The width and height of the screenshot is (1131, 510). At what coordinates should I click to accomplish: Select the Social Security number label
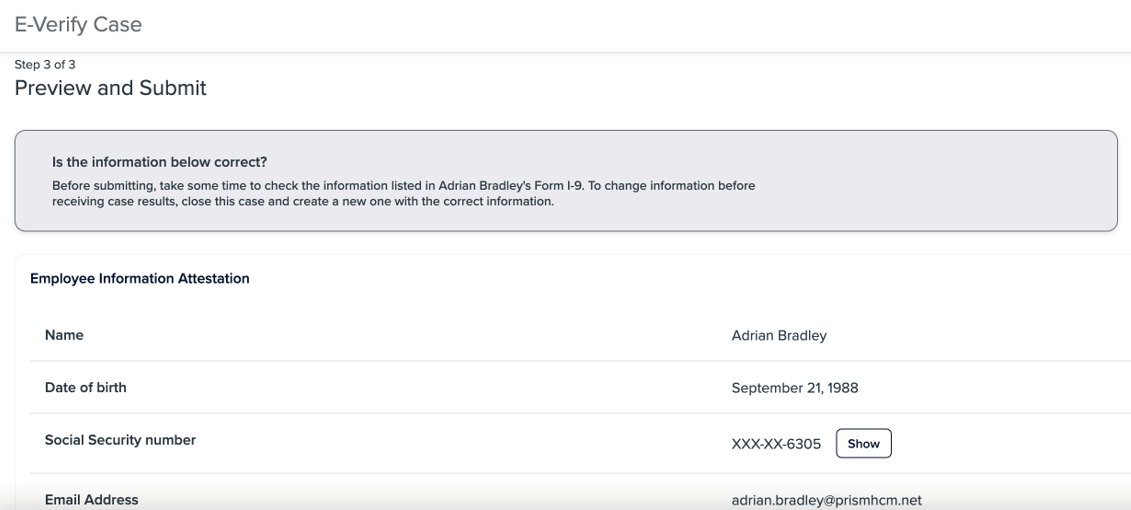click(120, 440)
